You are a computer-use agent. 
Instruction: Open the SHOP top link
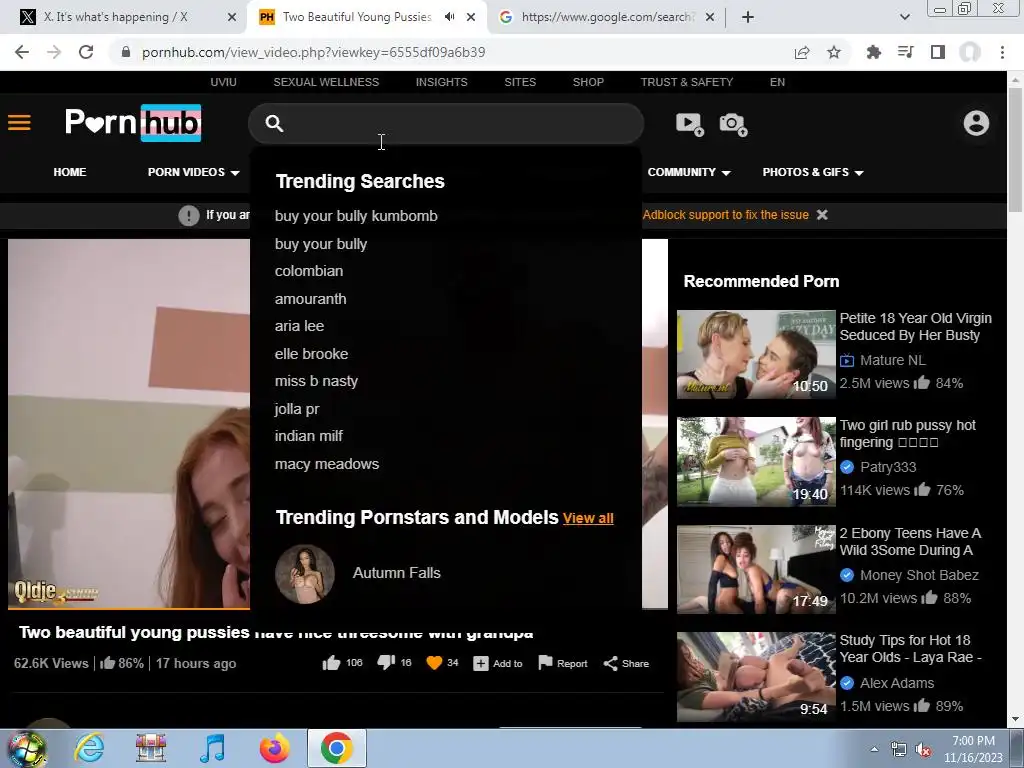(588, 82)
